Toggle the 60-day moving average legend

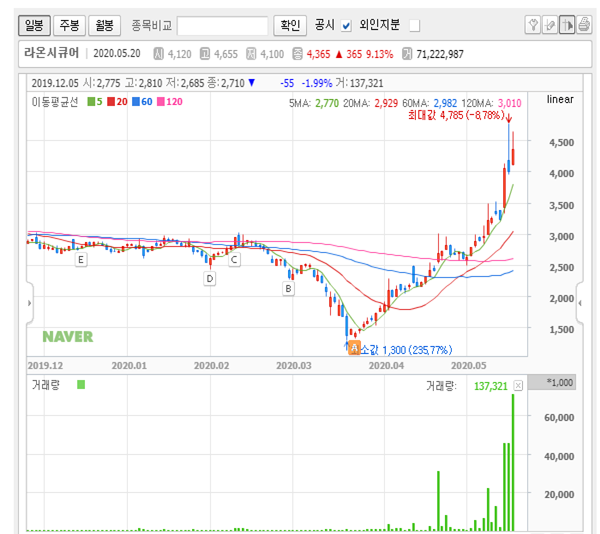point(142,102)
